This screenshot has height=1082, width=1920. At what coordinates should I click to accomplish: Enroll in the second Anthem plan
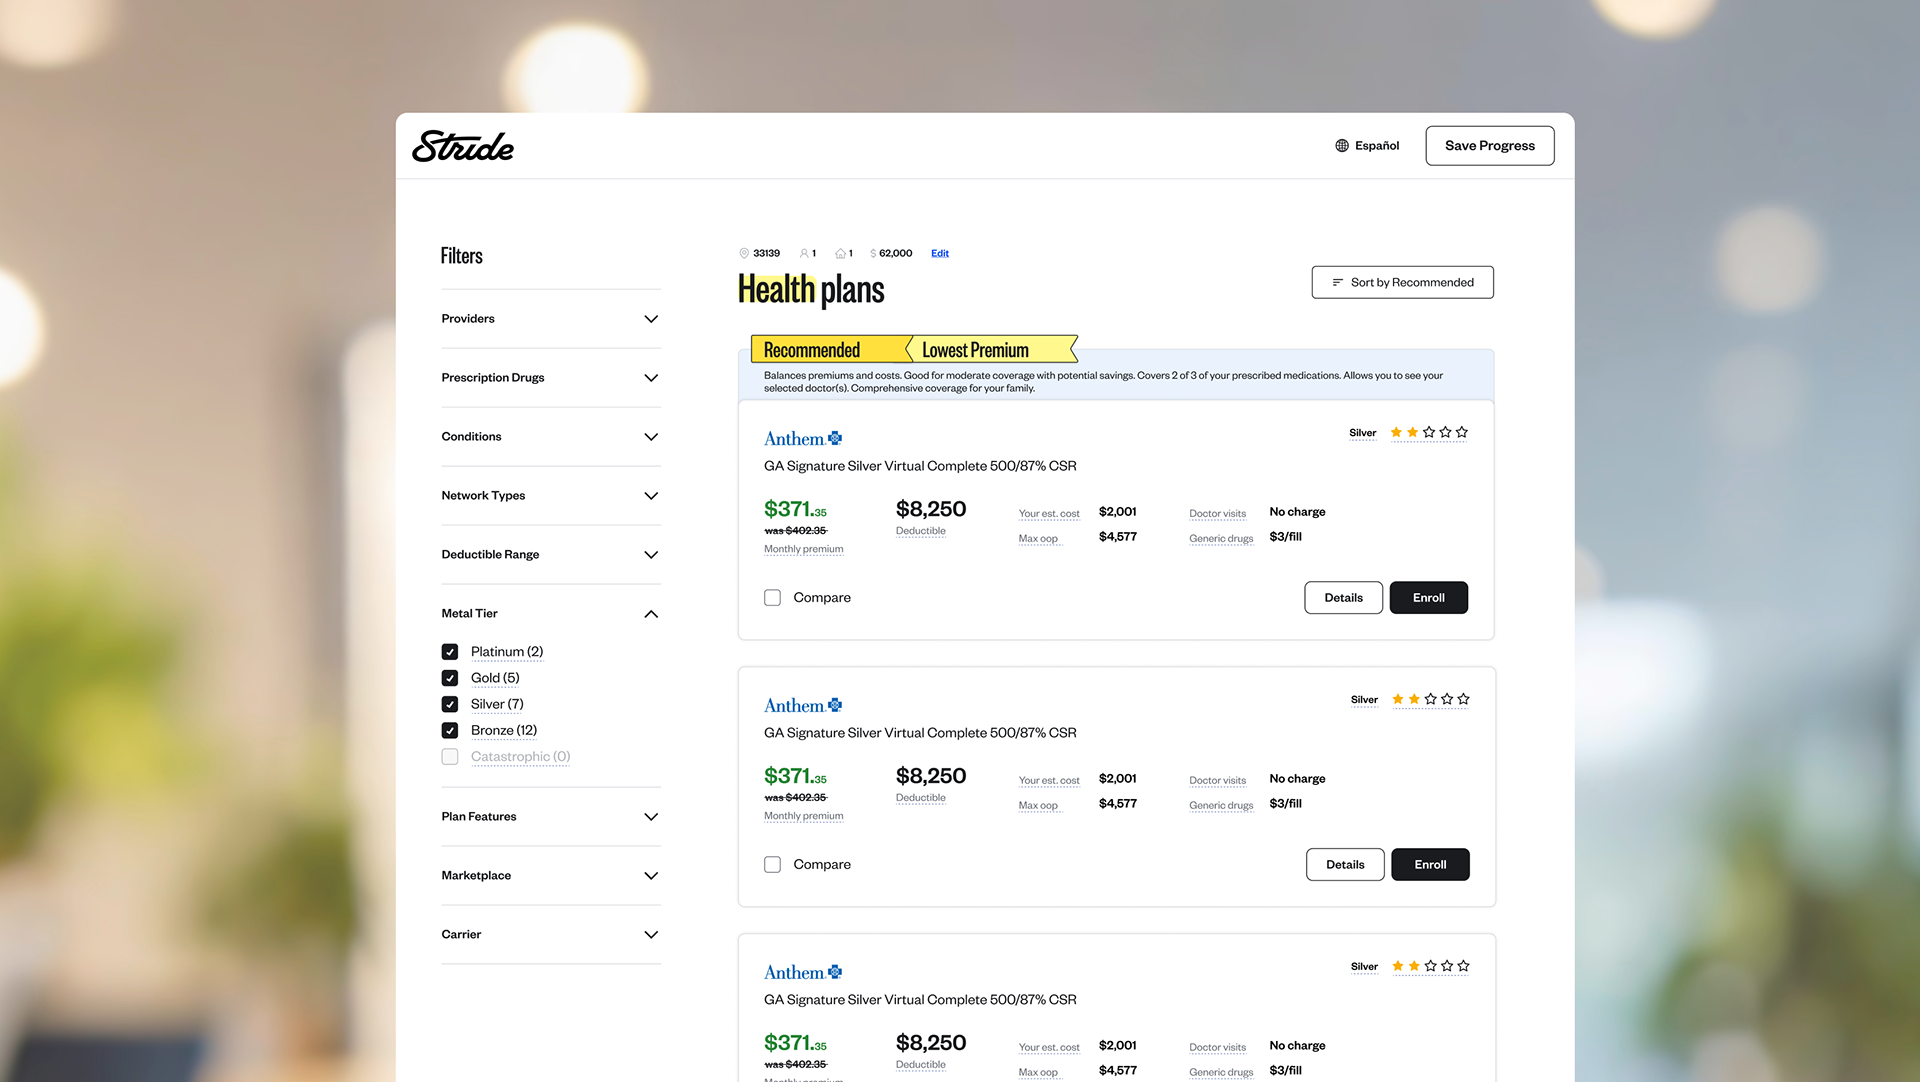coord(1430,865)
